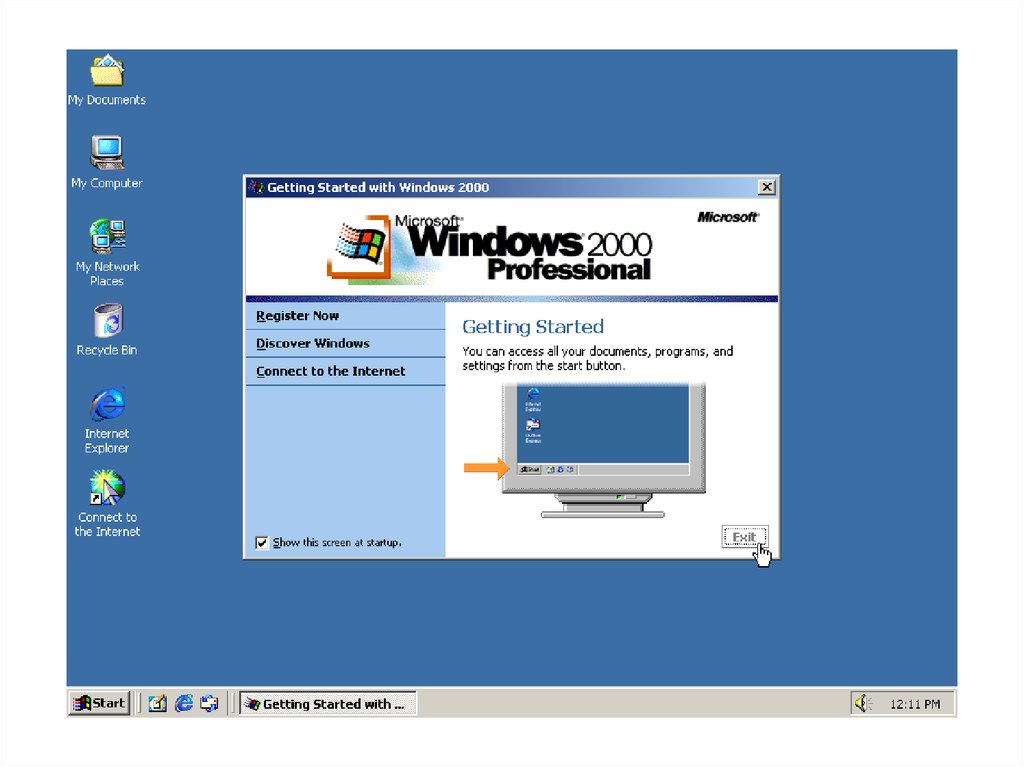
Task: Open the My Documents desktop icon
Action: [107, 73]
